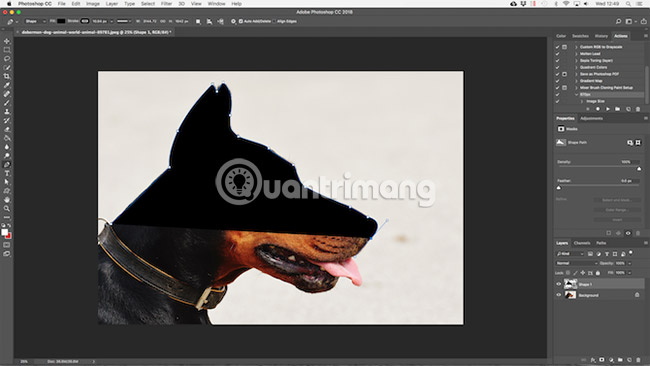650x366 pixels.
Task: Open Spotlight search in menu bar
Action: coord(628,4)
